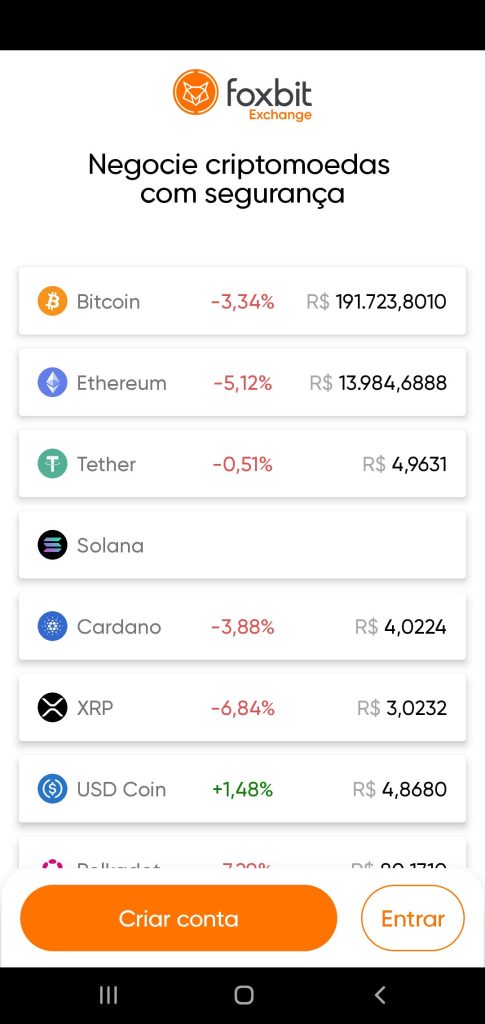Tap the Android recent apps button

click(x=108, y=995)
